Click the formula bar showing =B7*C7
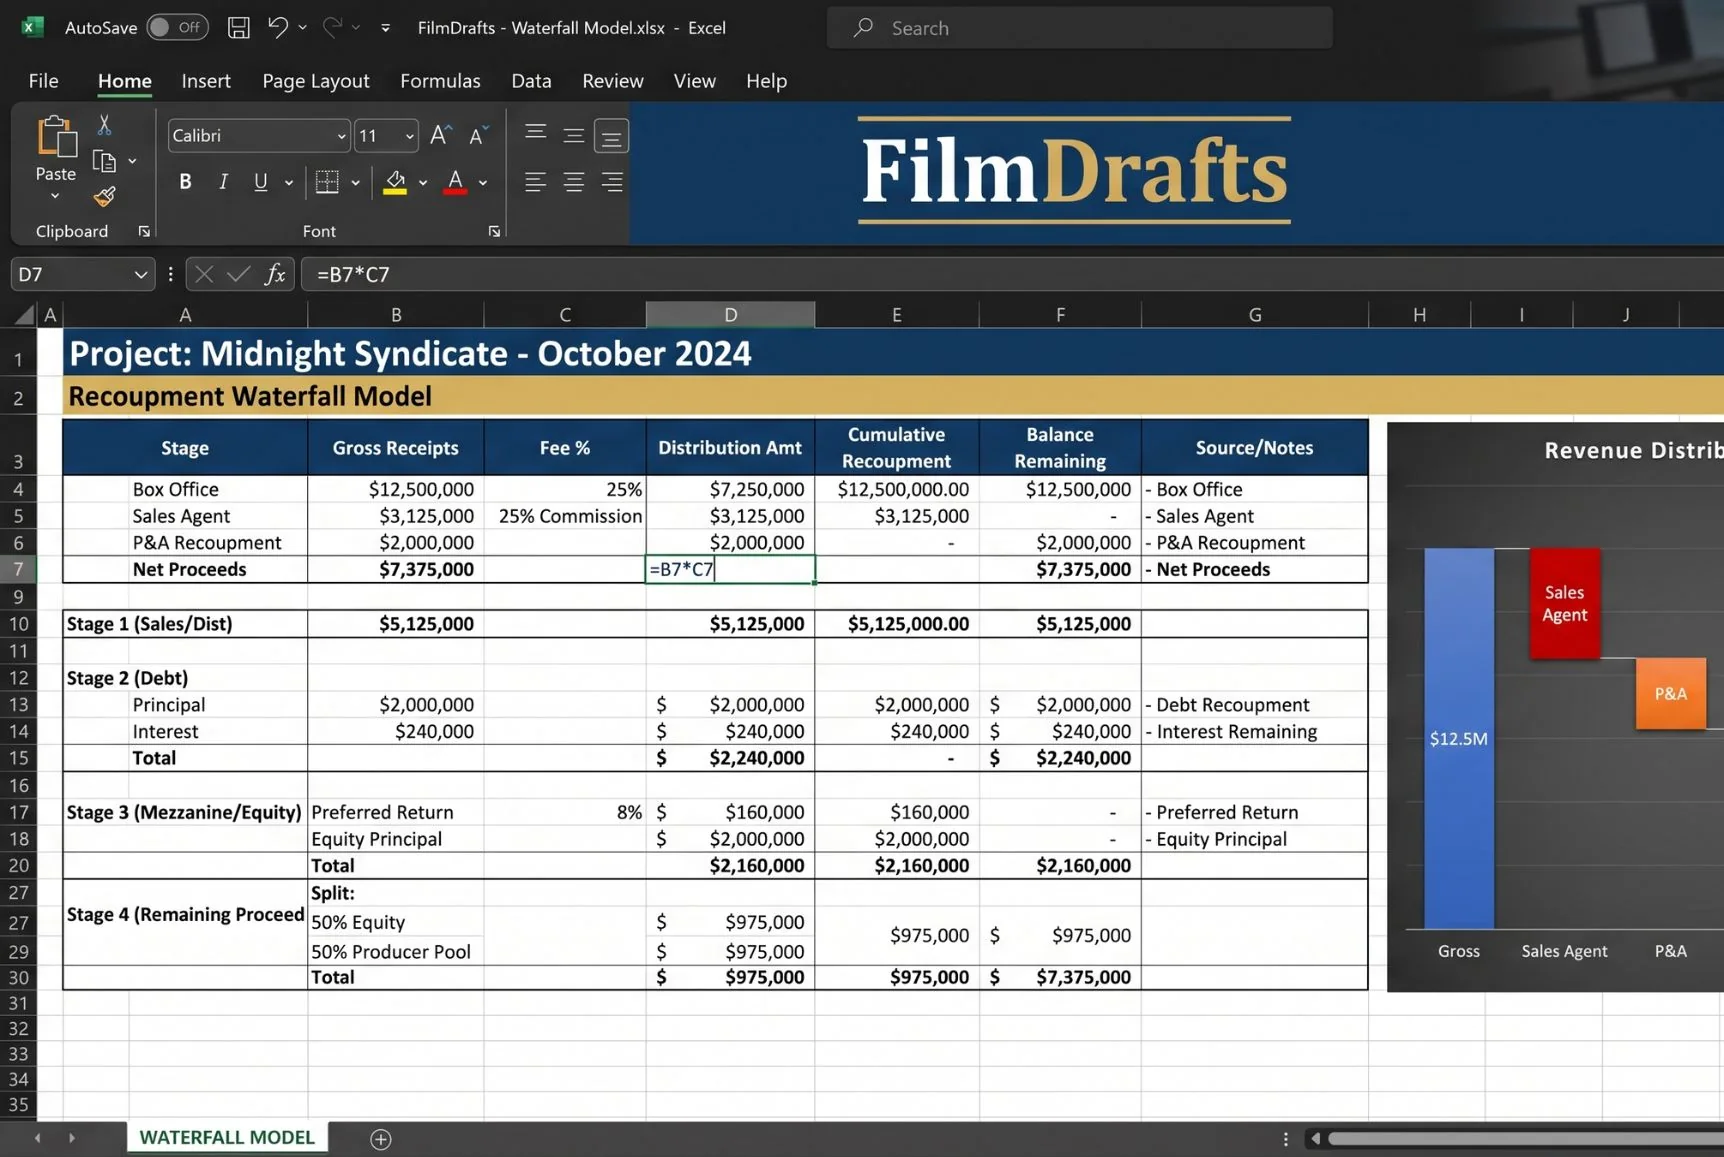The height and width of the screenshot is (1157, 1724). [1012, 274]
